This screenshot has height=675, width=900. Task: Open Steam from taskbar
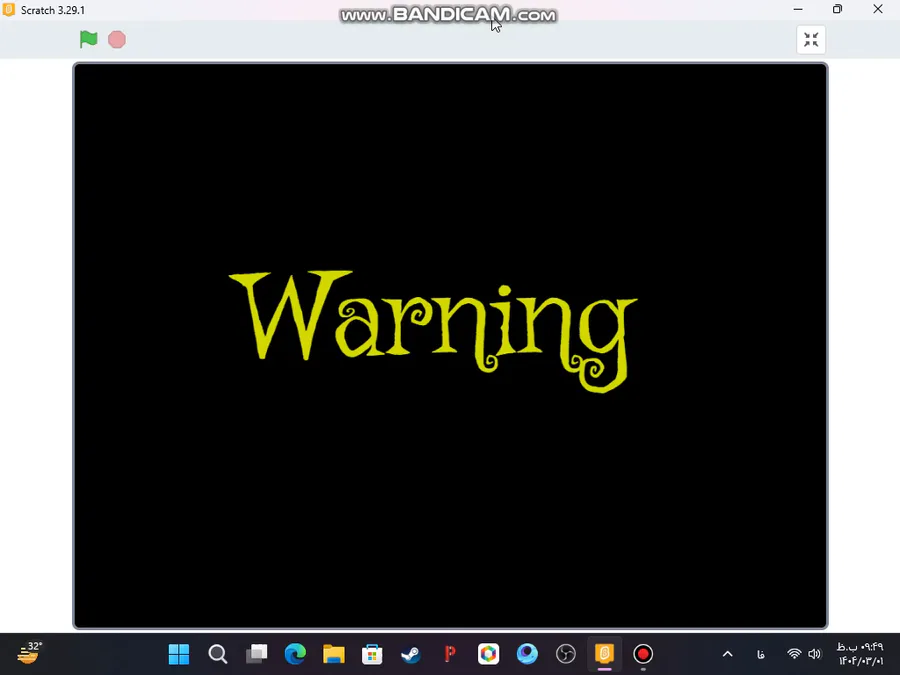411,654
